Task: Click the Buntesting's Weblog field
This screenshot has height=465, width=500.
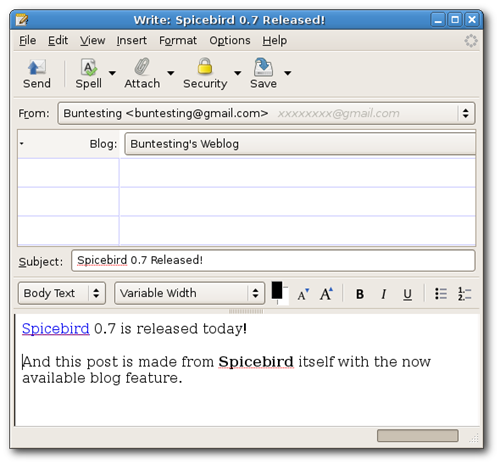Action: tap(300, 144)
